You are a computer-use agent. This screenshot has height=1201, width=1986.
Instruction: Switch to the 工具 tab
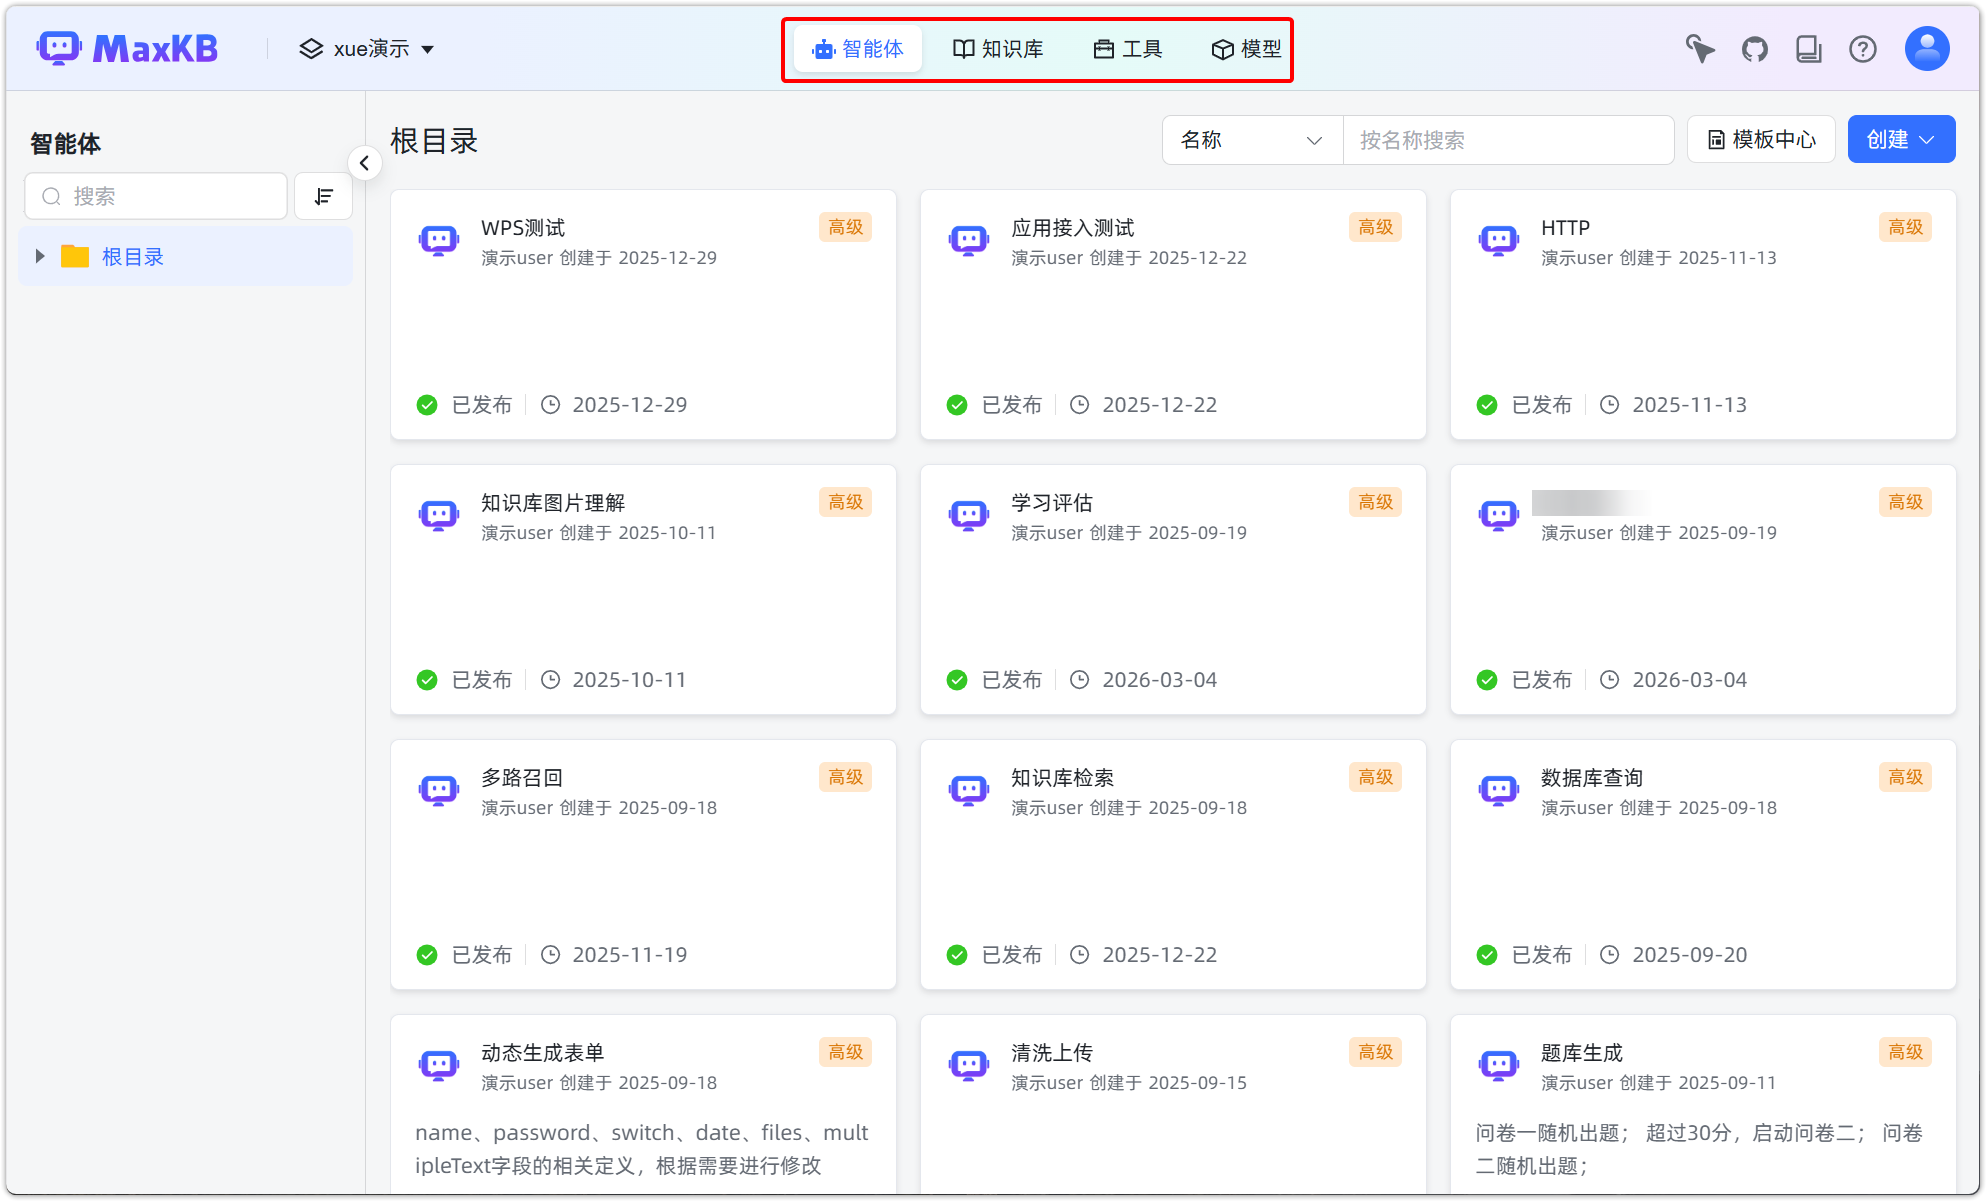pos(1127,48)
